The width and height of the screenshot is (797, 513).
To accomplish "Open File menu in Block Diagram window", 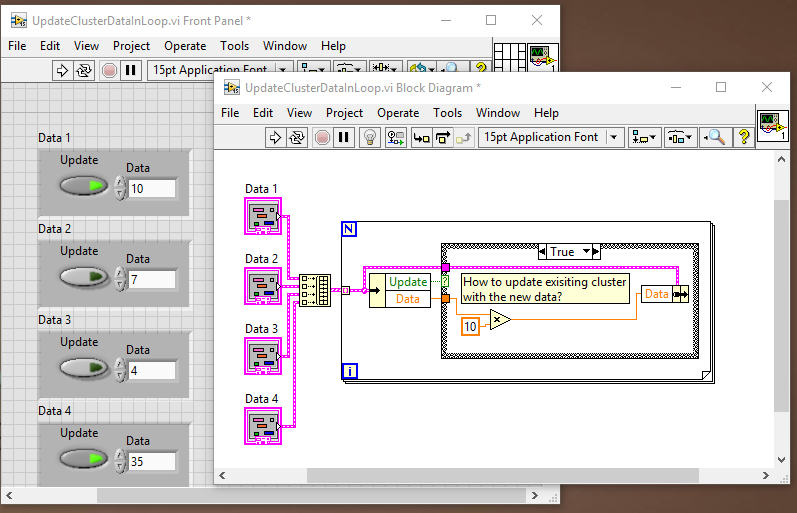I will pos(230,113).
